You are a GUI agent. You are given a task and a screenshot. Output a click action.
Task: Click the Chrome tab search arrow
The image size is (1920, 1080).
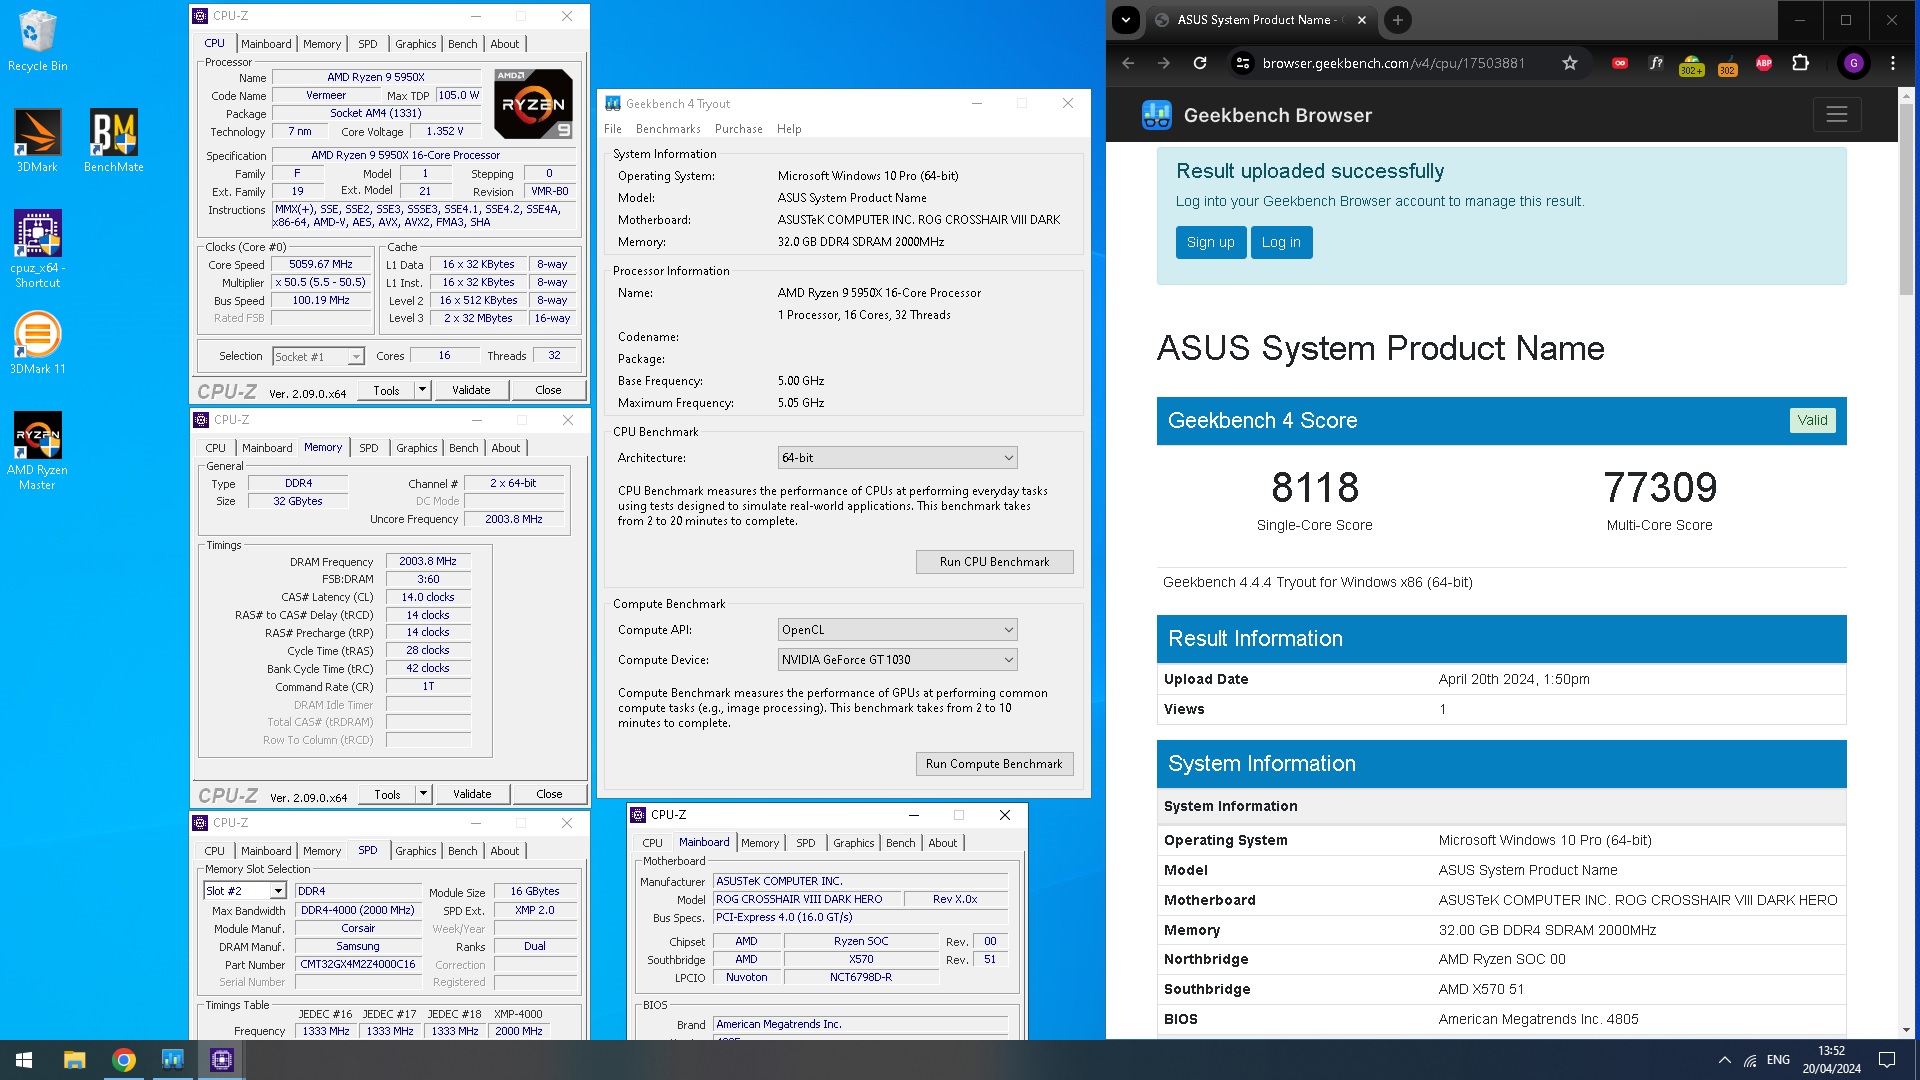coord(1126,20)
